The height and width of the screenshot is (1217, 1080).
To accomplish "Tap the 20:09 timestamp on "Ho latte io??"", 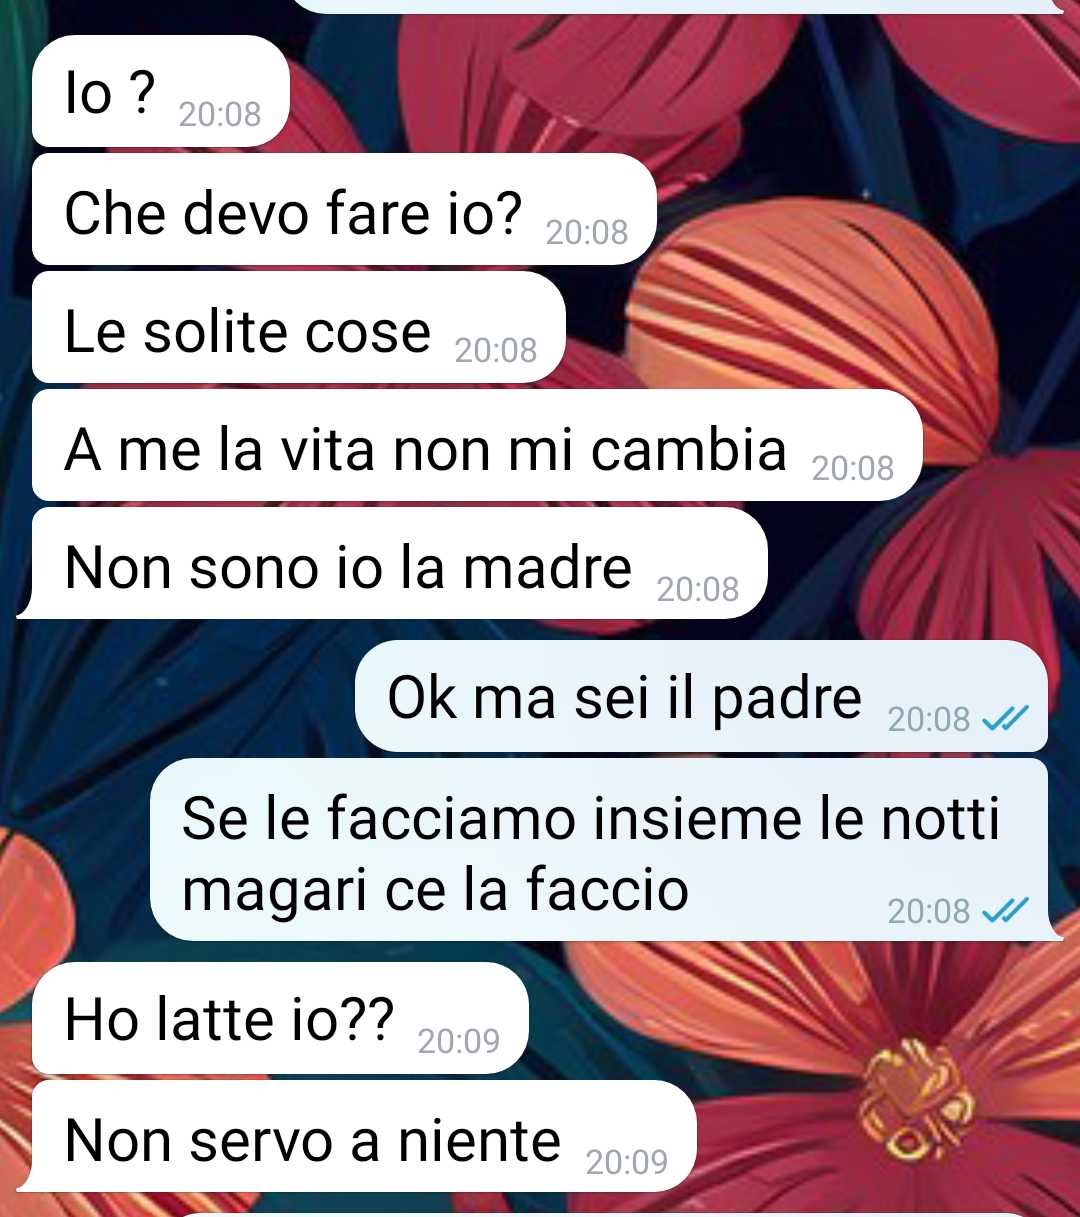I will [459, 1041].
